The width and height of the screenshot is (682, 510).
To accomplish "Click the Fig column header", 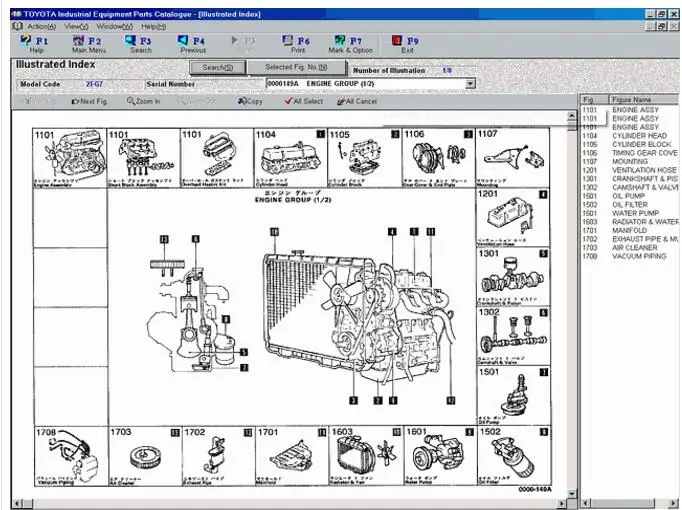I will click(x=594, y=100).
